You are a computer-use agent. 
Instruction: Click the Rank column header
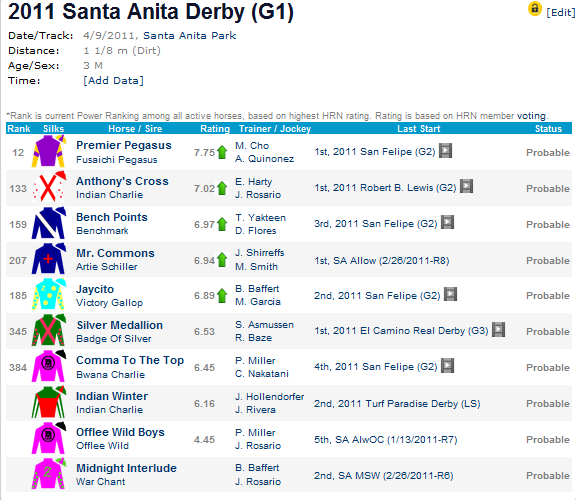(19, 129)
